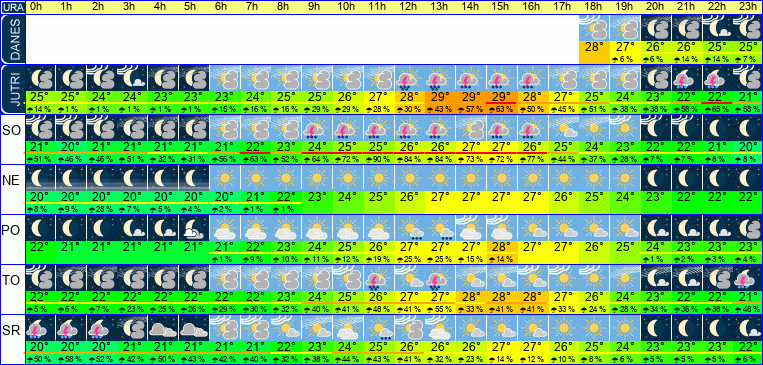Select JUTRI 15h thunderstorm icon
The height and width of the screenshot is (365, 763).
tap(502, 78)
